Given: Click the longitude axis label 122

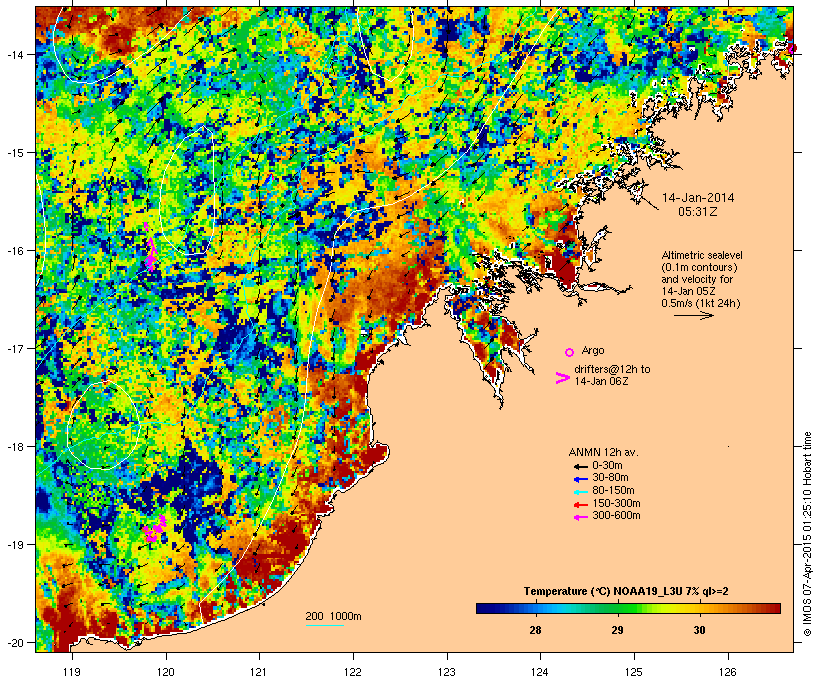Looking at the screenshot, I should coord(353,672).
